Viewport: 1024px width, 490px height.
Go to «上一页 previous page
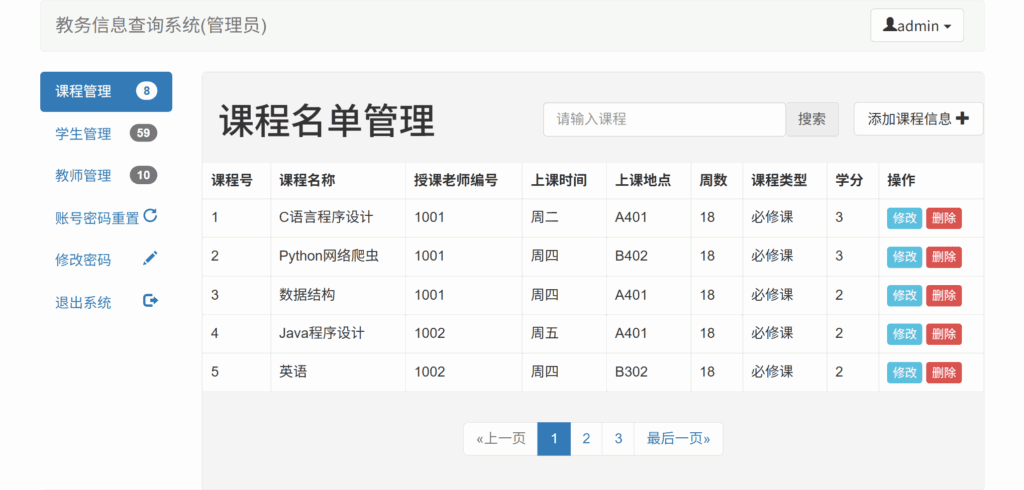(x=501, y=439)
